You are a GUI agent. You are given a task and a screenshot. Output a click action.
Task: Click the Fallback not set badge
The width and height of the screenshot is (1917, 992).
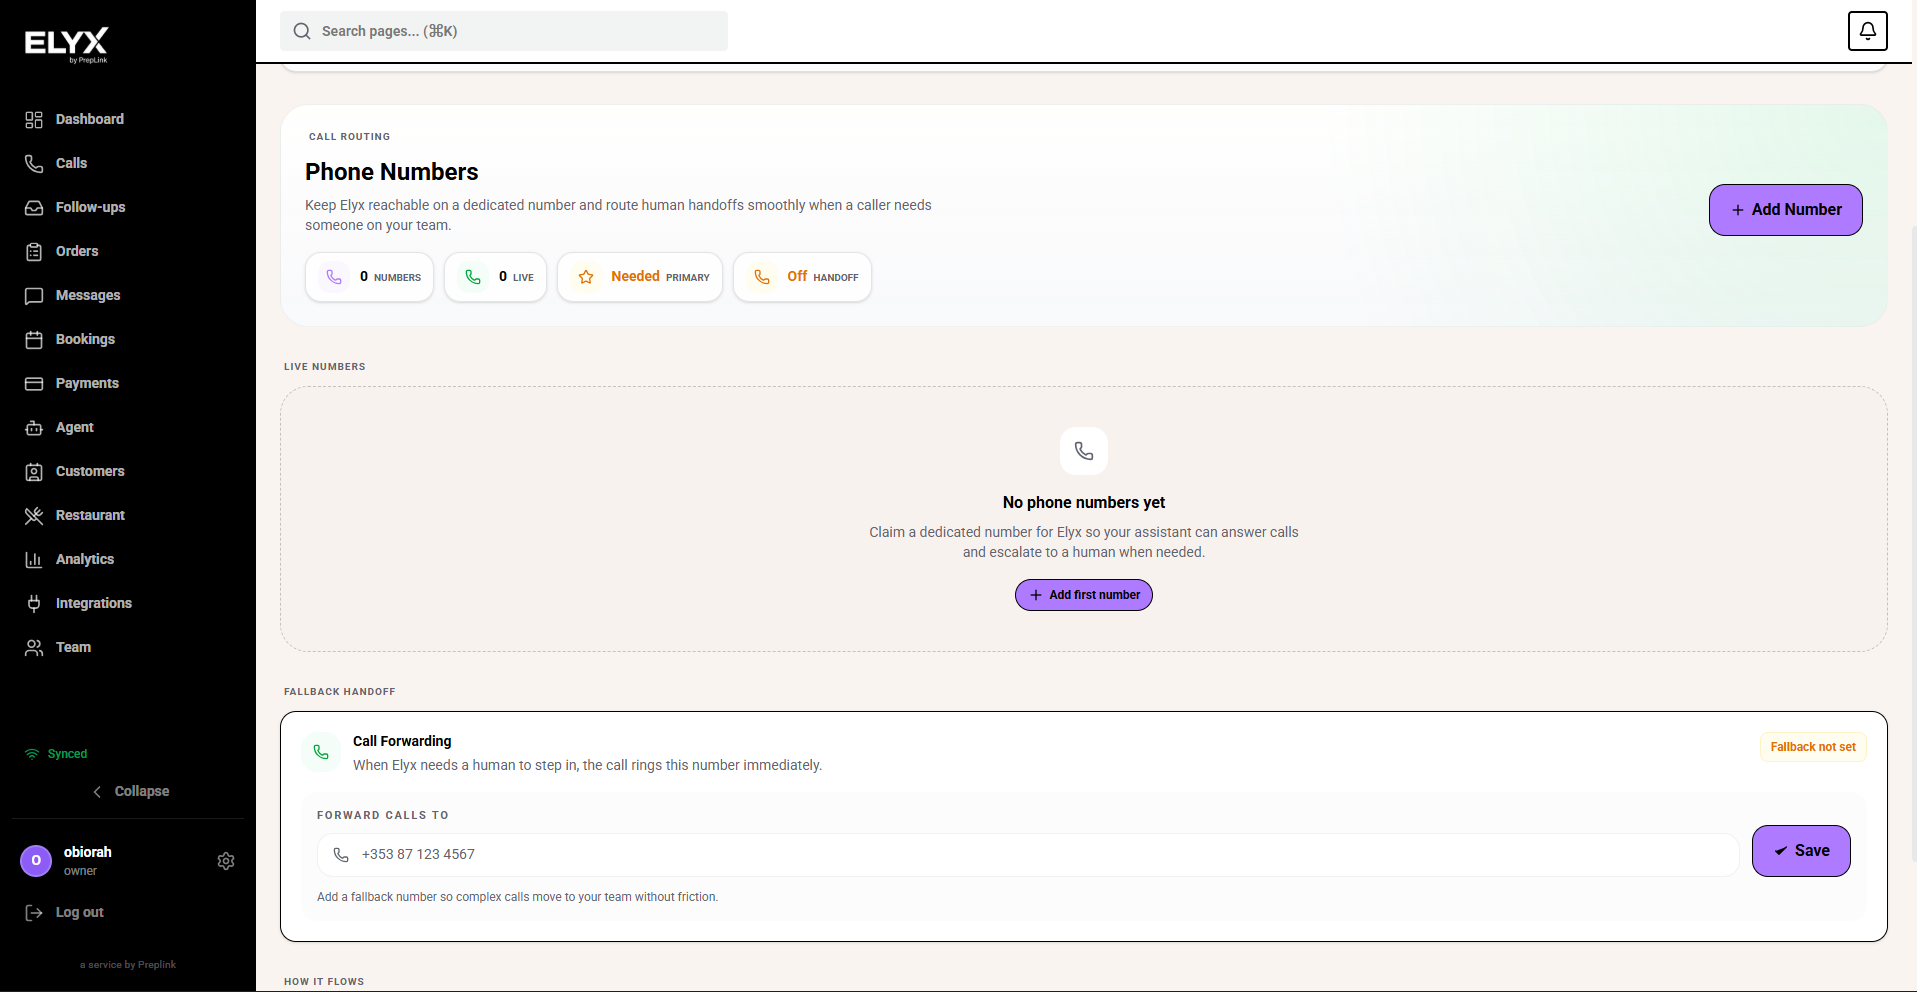(x=1813, y=747)
